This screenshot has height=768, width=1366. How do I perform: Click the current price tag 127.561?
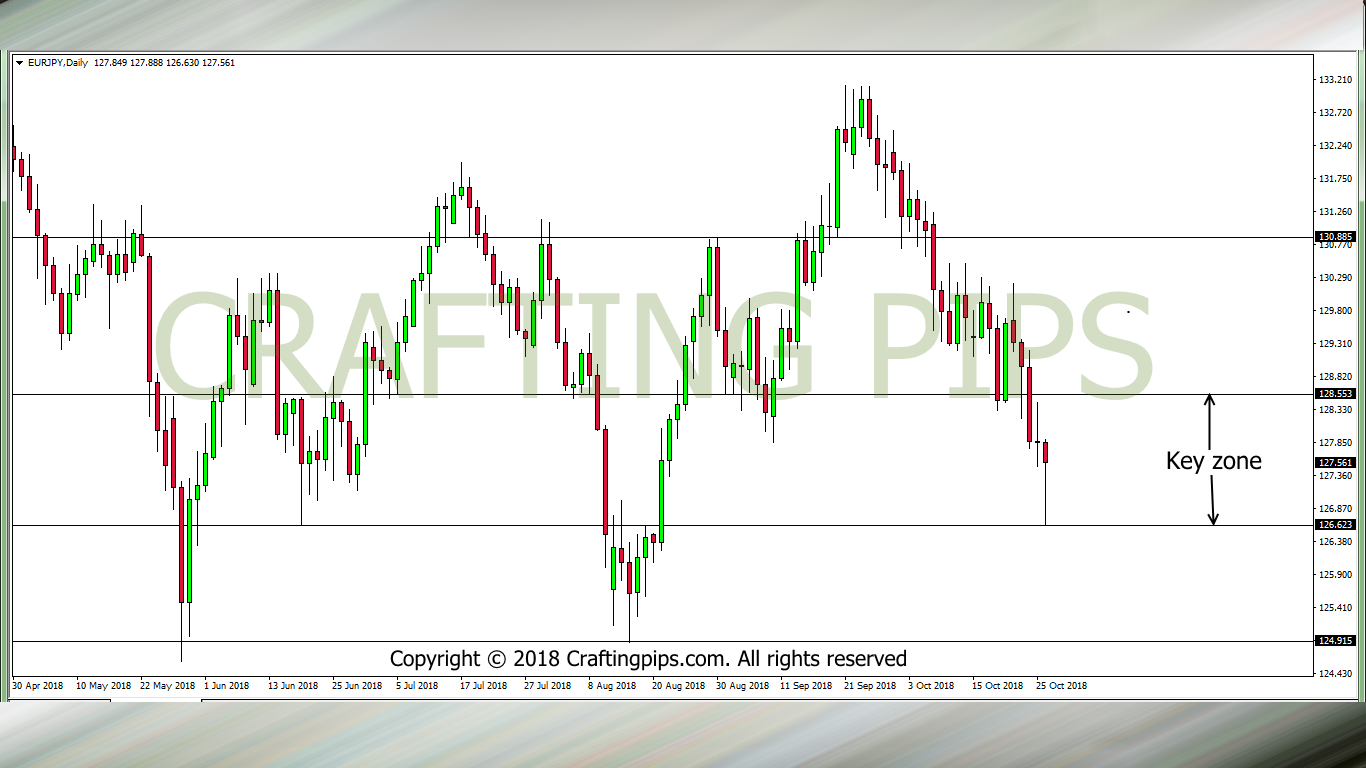pyautogui.click(x=1336, y=463)
